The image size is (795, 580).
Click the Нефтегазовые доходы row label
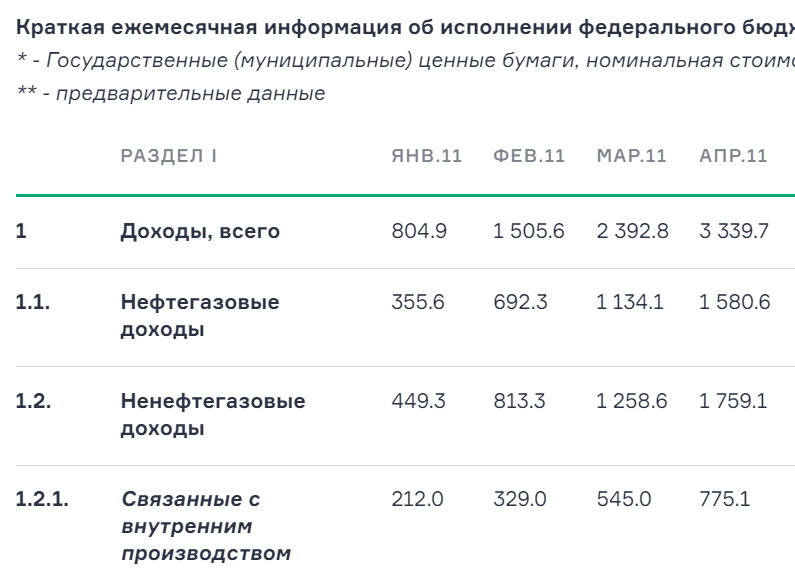click(200, 315)
